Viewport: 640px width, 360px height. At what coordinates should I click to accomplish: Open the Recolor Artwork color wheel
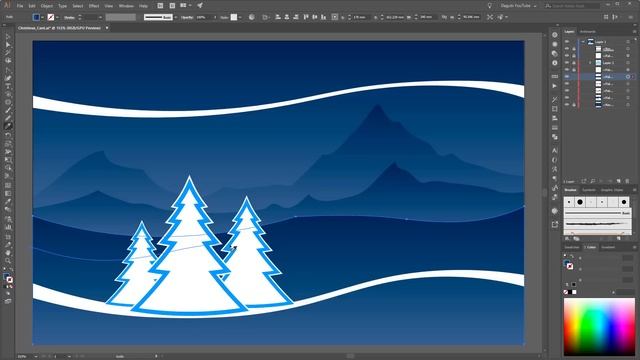[251, 17]
